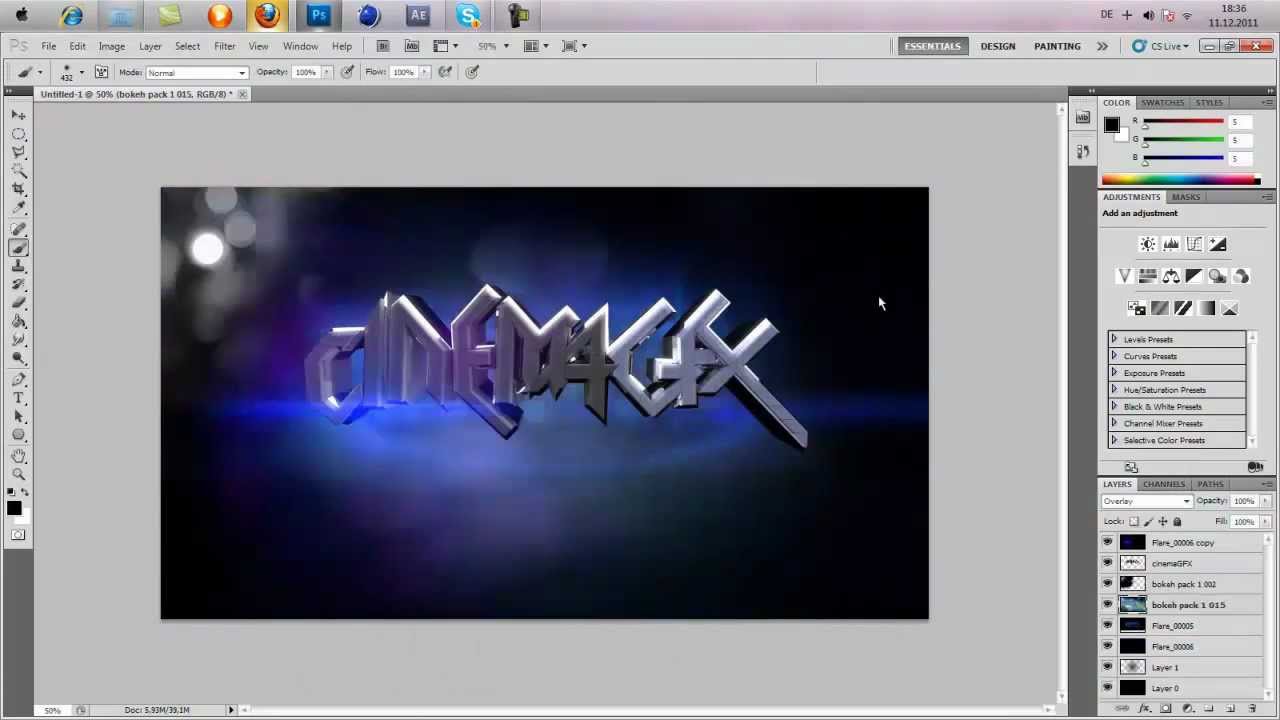Expand Curves Presets

coord(1114,356)
